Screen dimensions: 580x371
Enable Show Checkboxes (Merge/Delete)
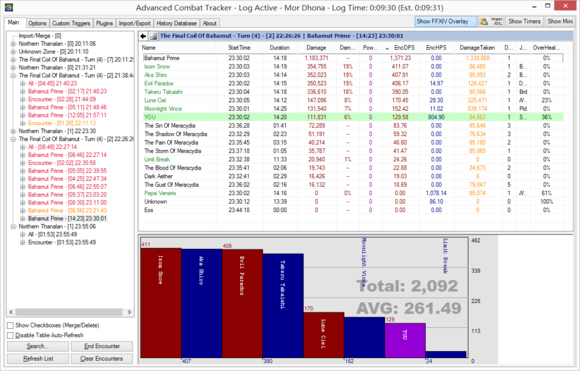click(10, 326)
